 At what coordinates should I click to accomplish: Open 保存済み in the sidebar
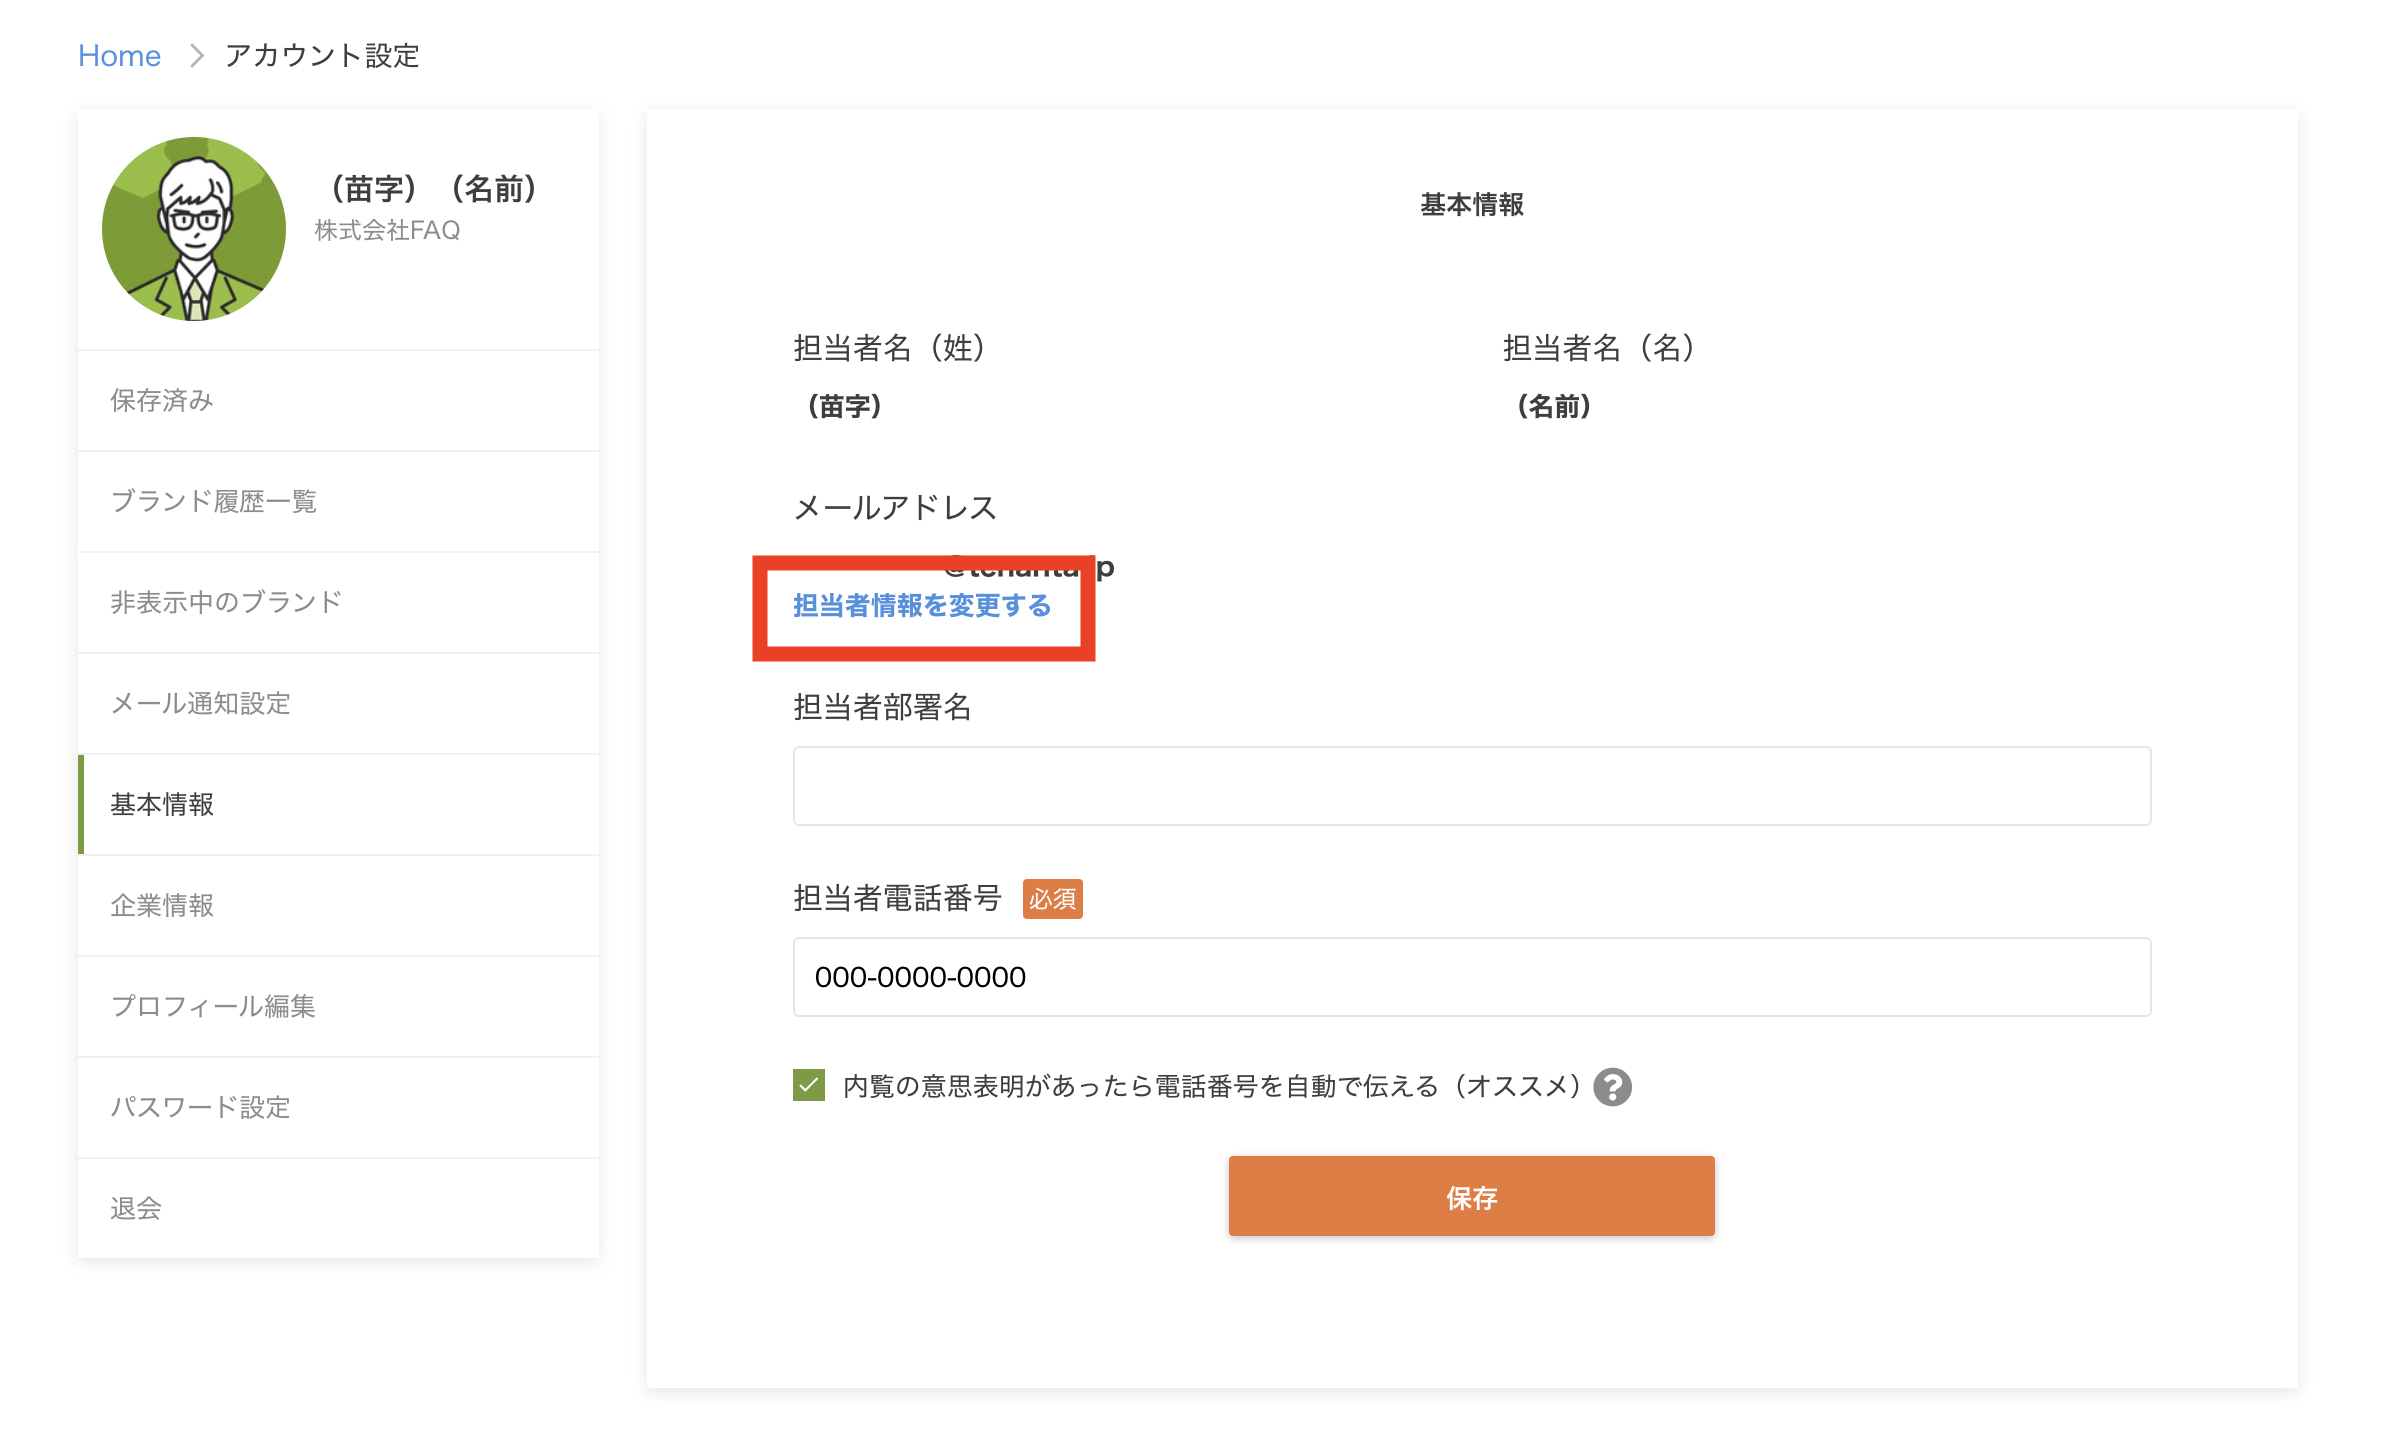point(162,401)
